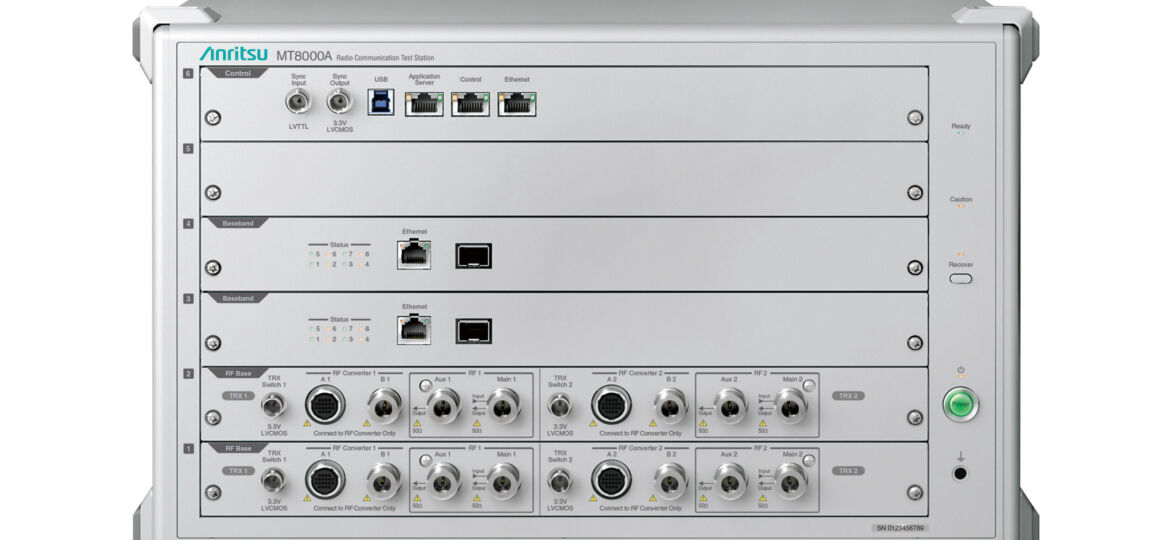Click the MT8000A model name
1170x540 pixels.
(304, 56)
